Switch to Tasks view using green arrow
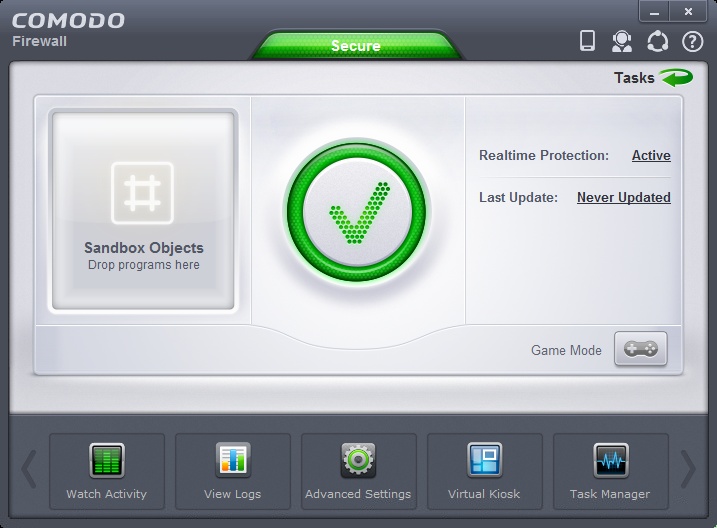 [x=676, y=78]
